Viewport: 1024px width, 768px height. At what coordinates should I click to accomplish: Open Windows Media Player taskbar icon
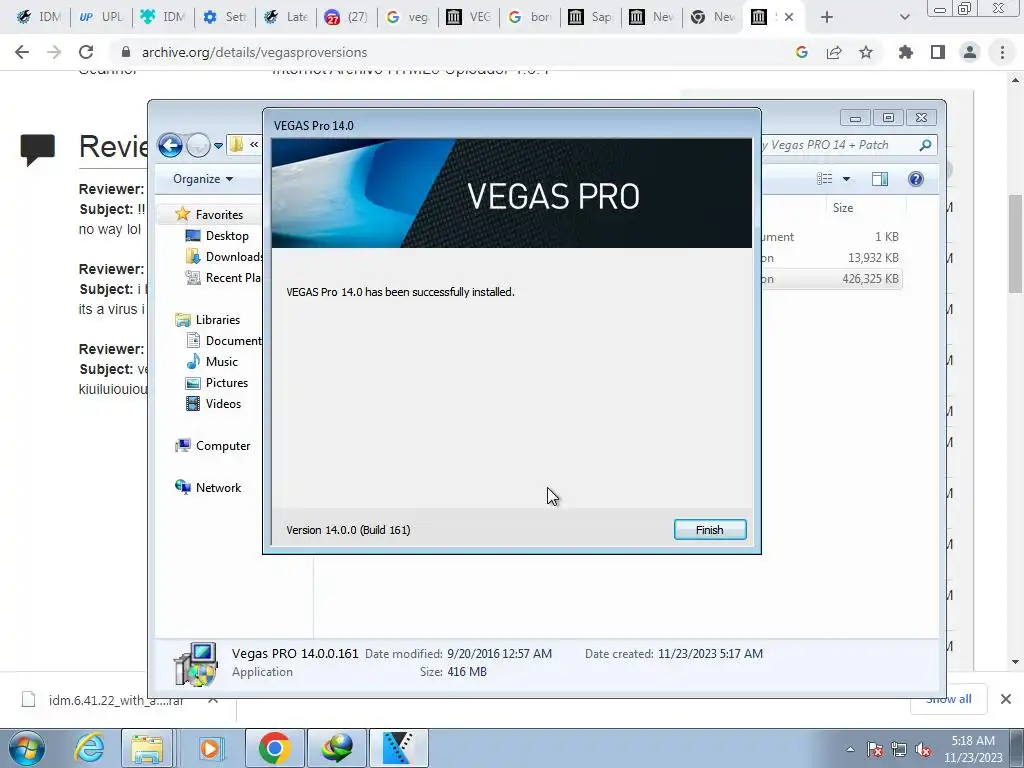pyautogui.click(x=210, y=748)
